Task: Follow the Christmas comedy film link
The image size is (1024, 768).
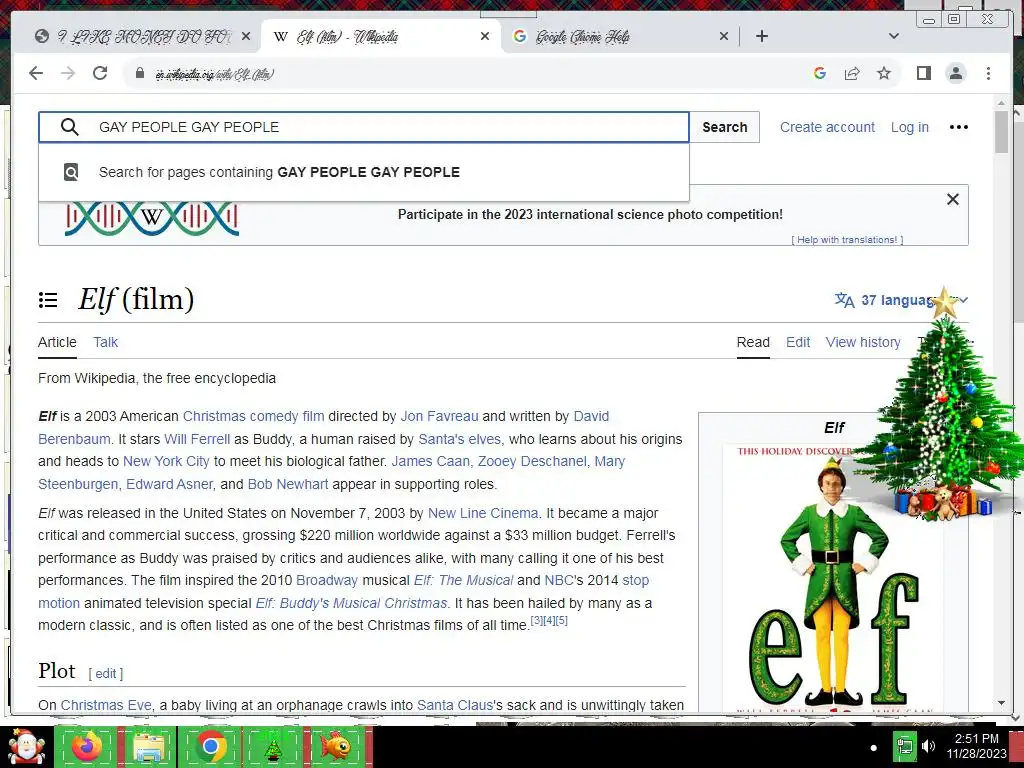Action: click(253, 416)
